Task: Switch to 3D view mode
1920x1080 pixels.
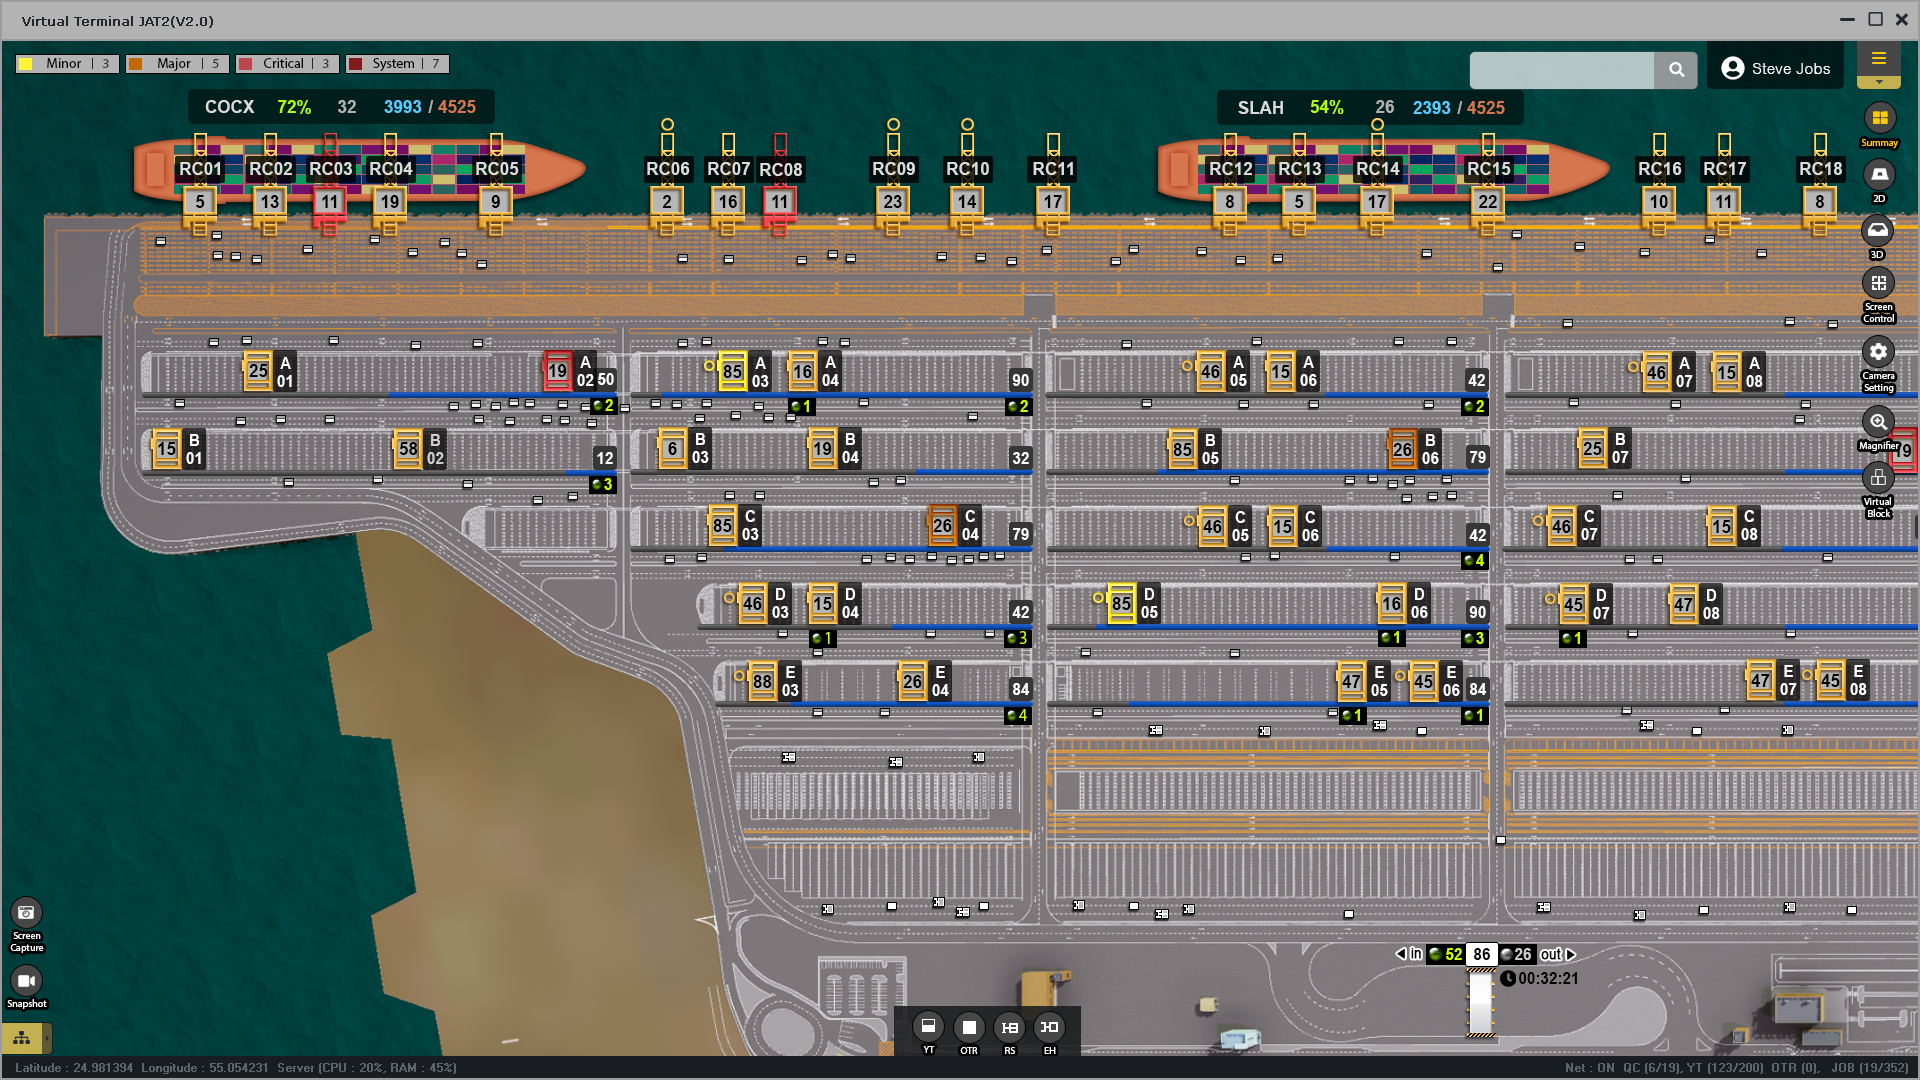Action: [1878, 231]
